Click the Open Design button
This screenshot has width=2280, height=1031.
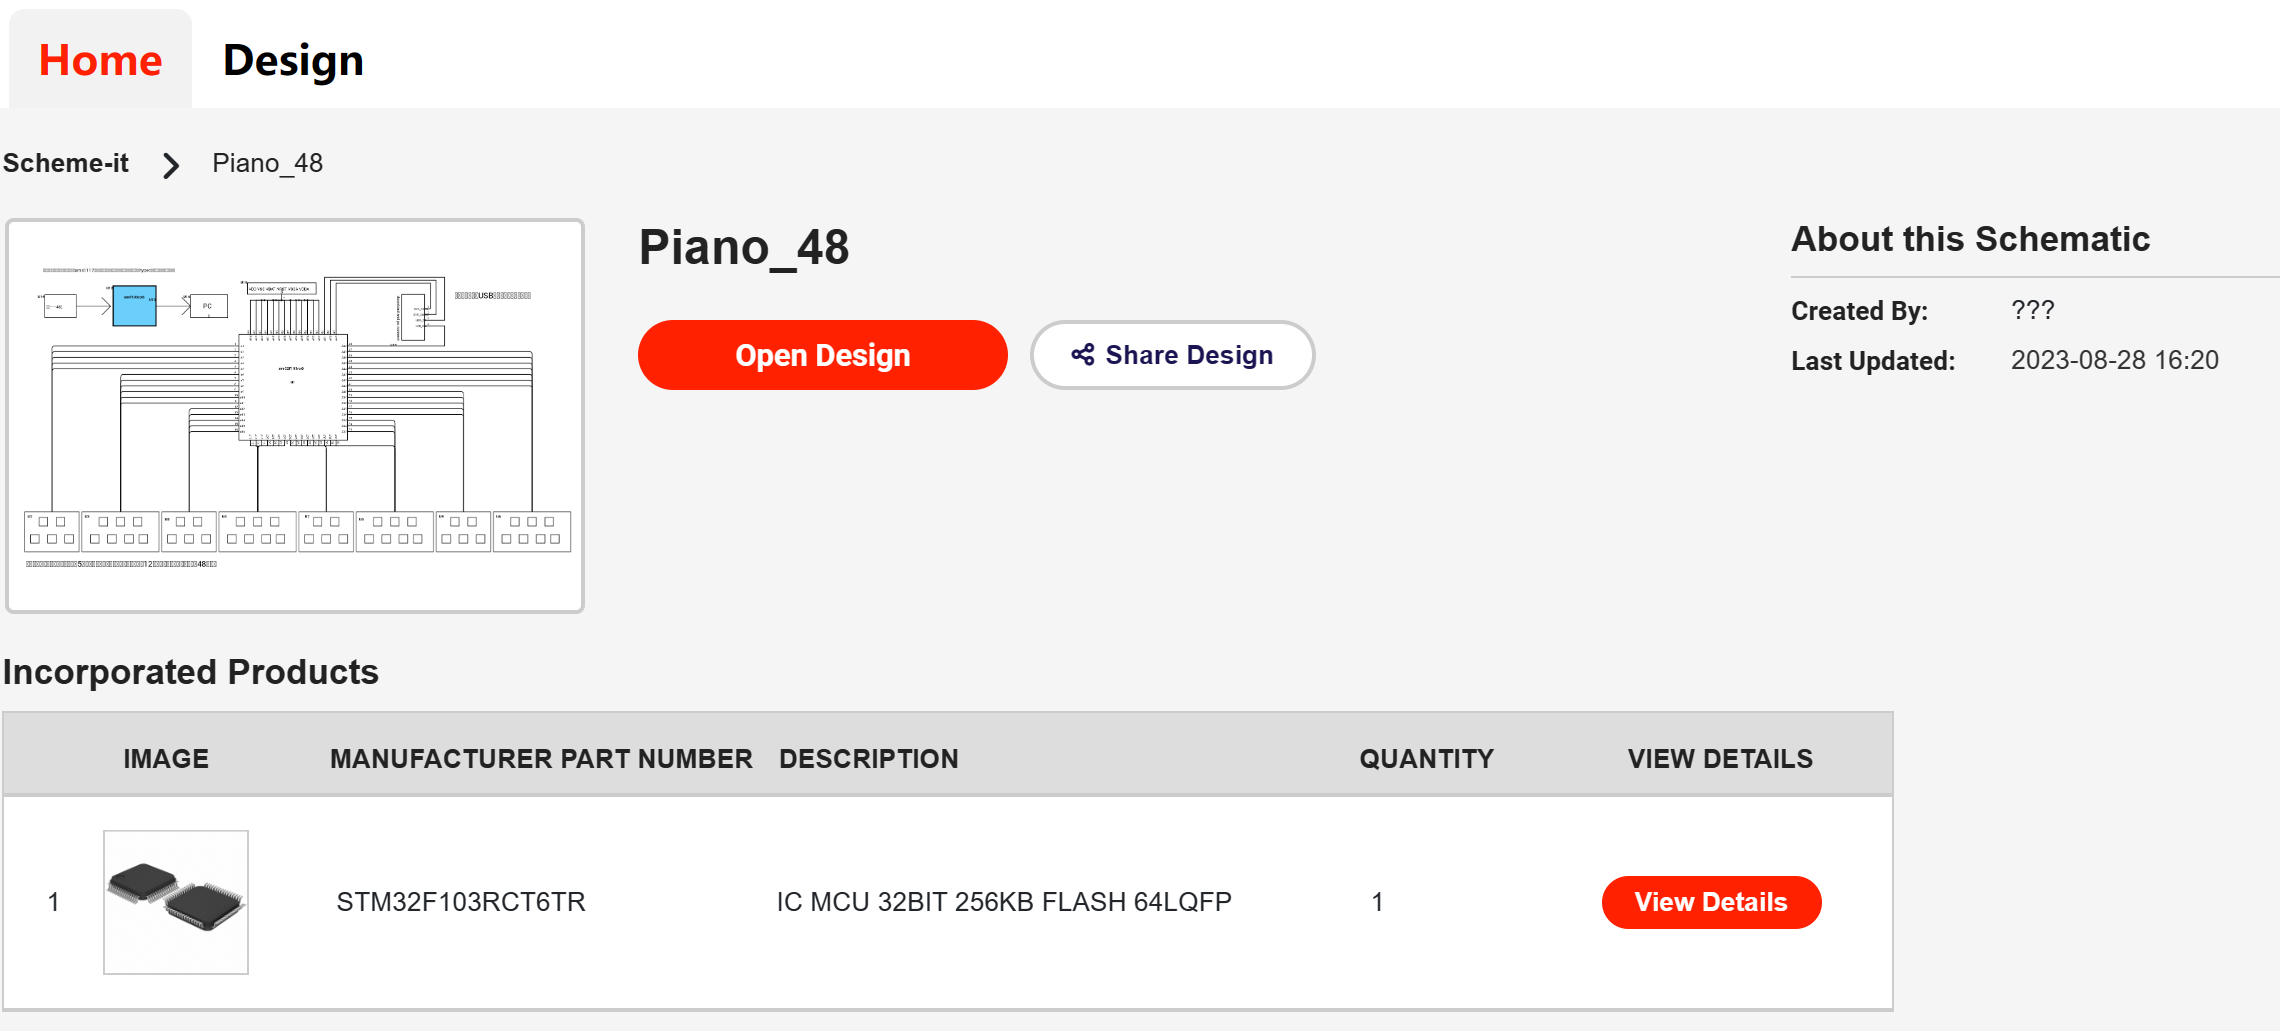[x=822, y=355]
